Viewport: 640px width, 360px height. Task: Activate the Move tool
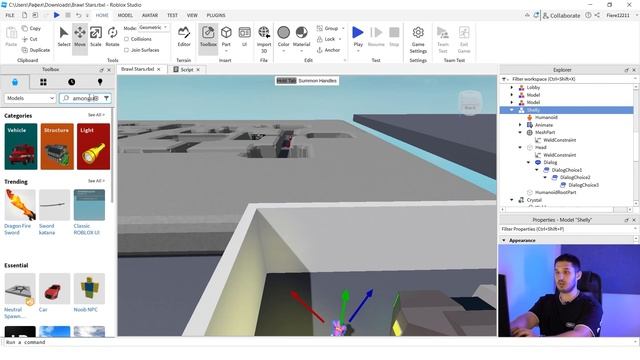[x=80, y=36]
